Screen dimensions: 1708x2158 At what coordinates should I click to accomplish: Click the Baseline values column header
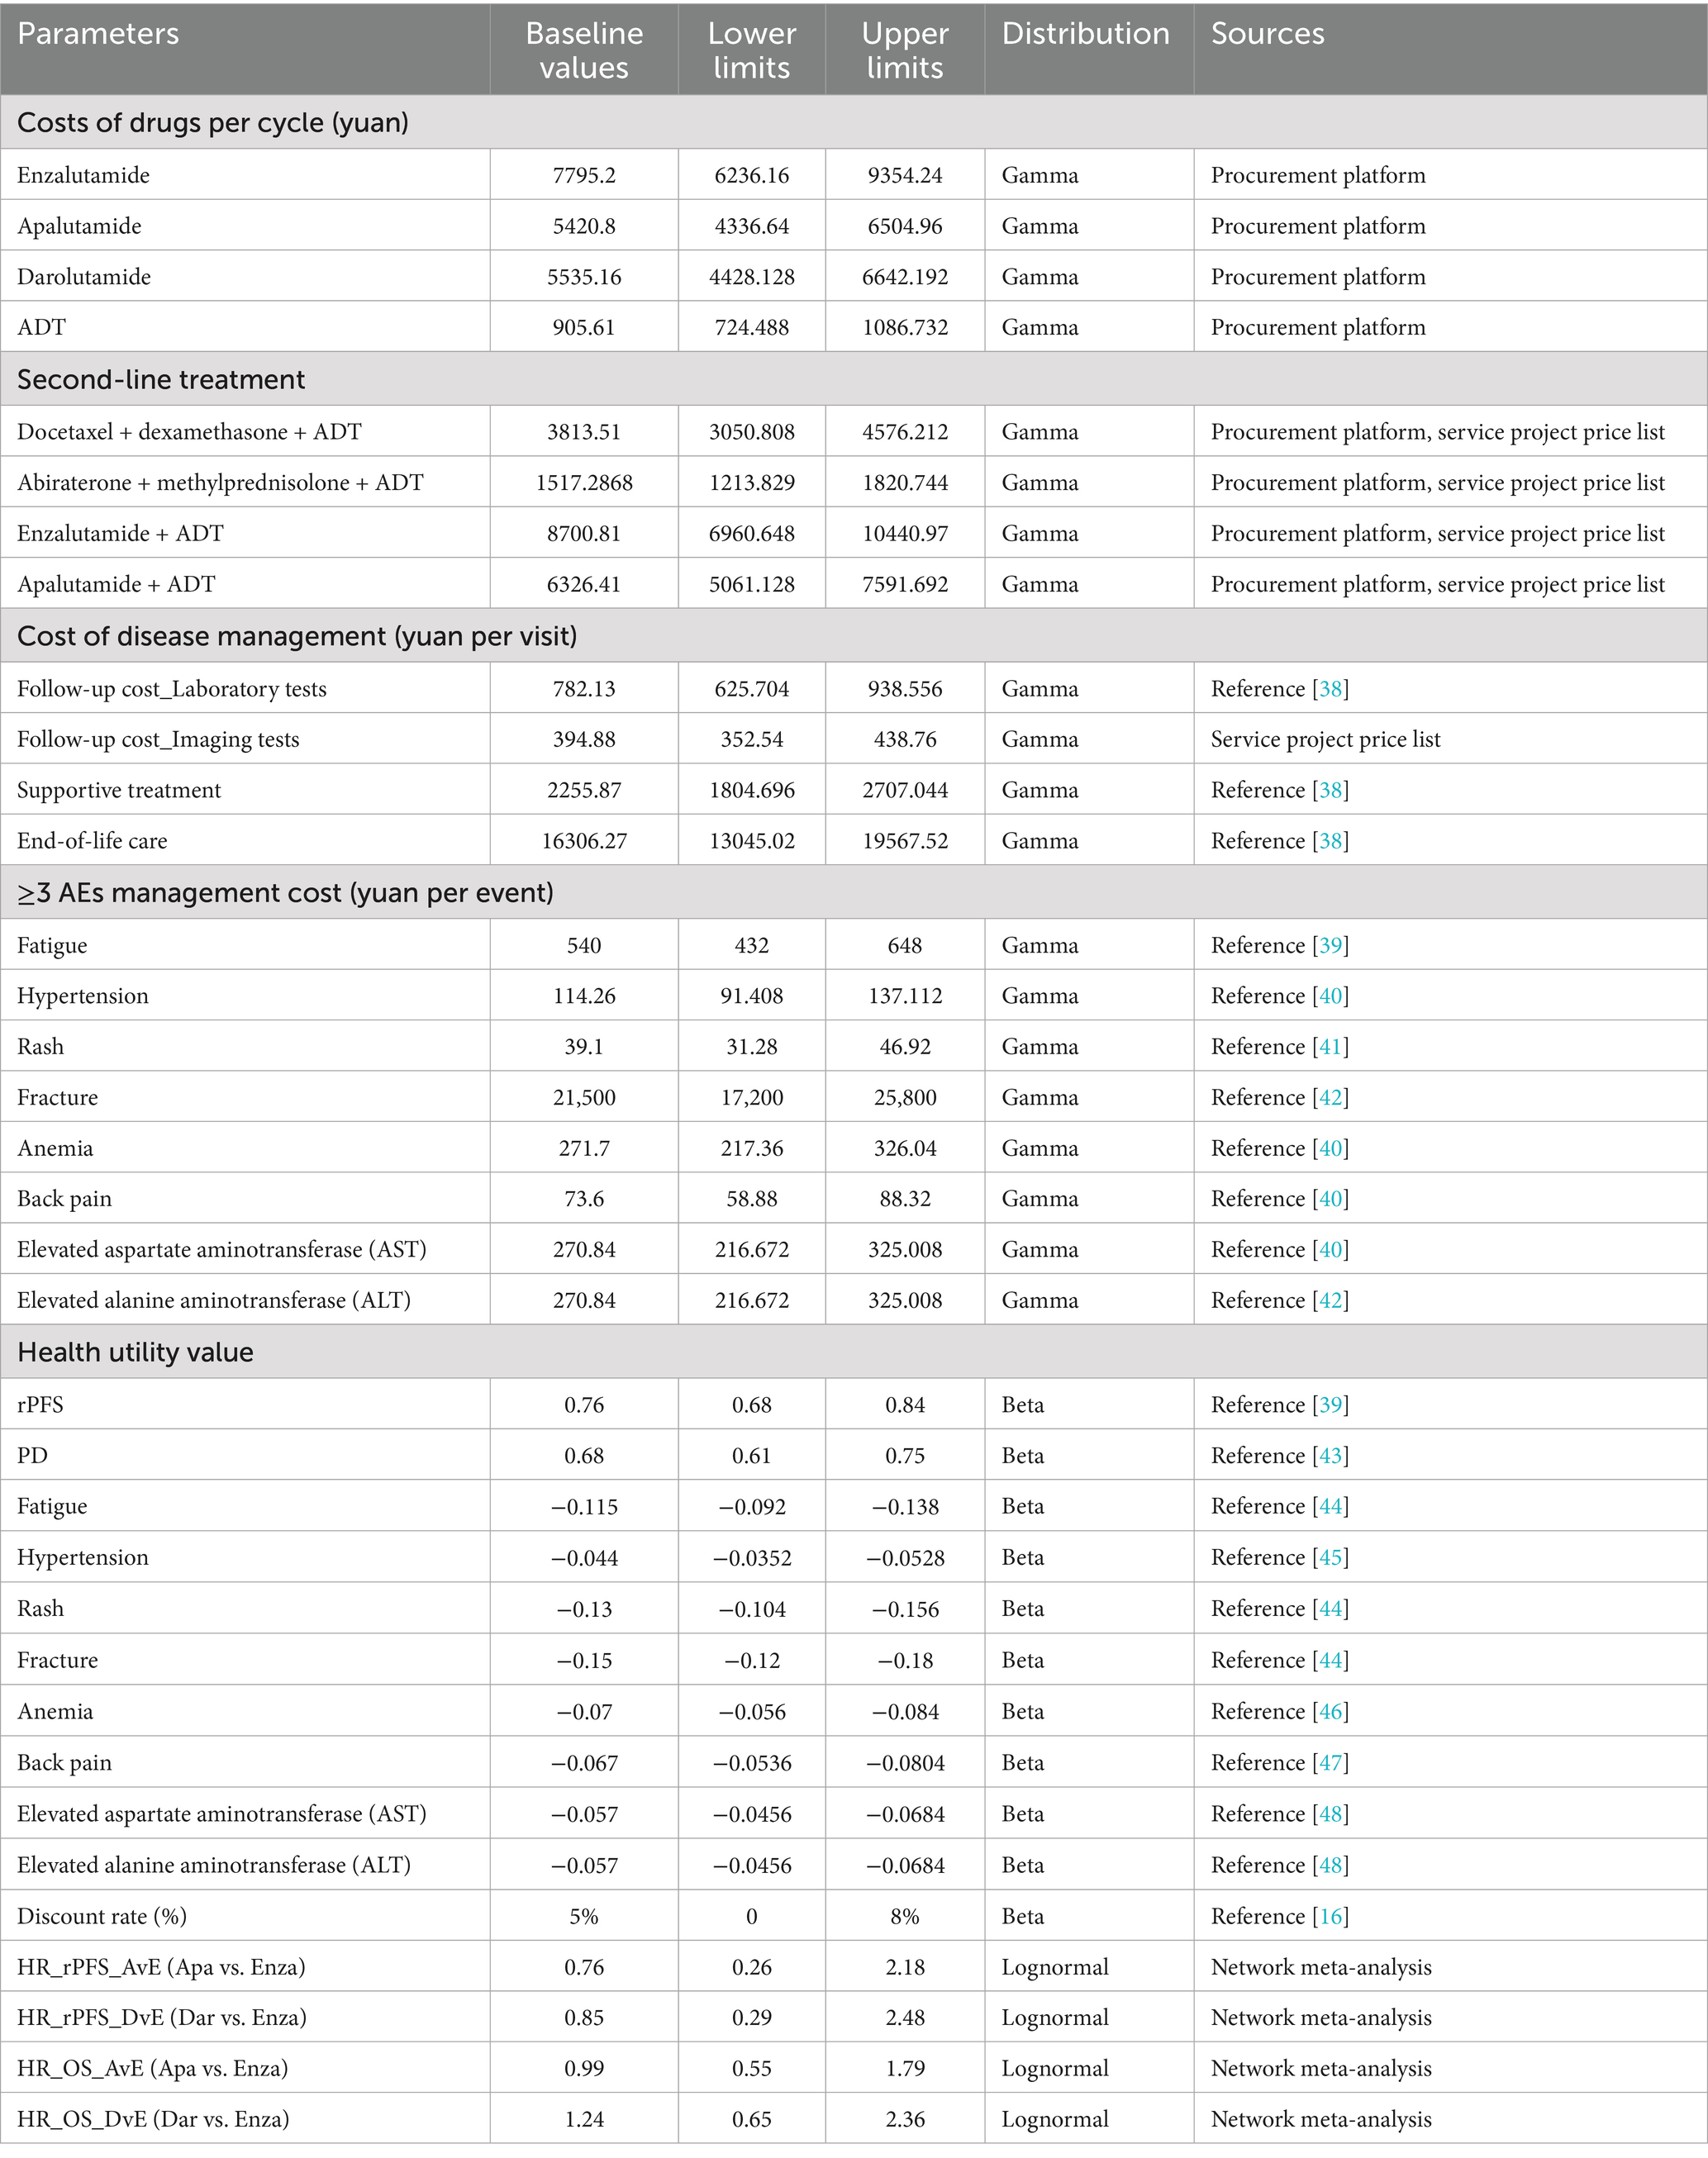(x=584, y=50)
